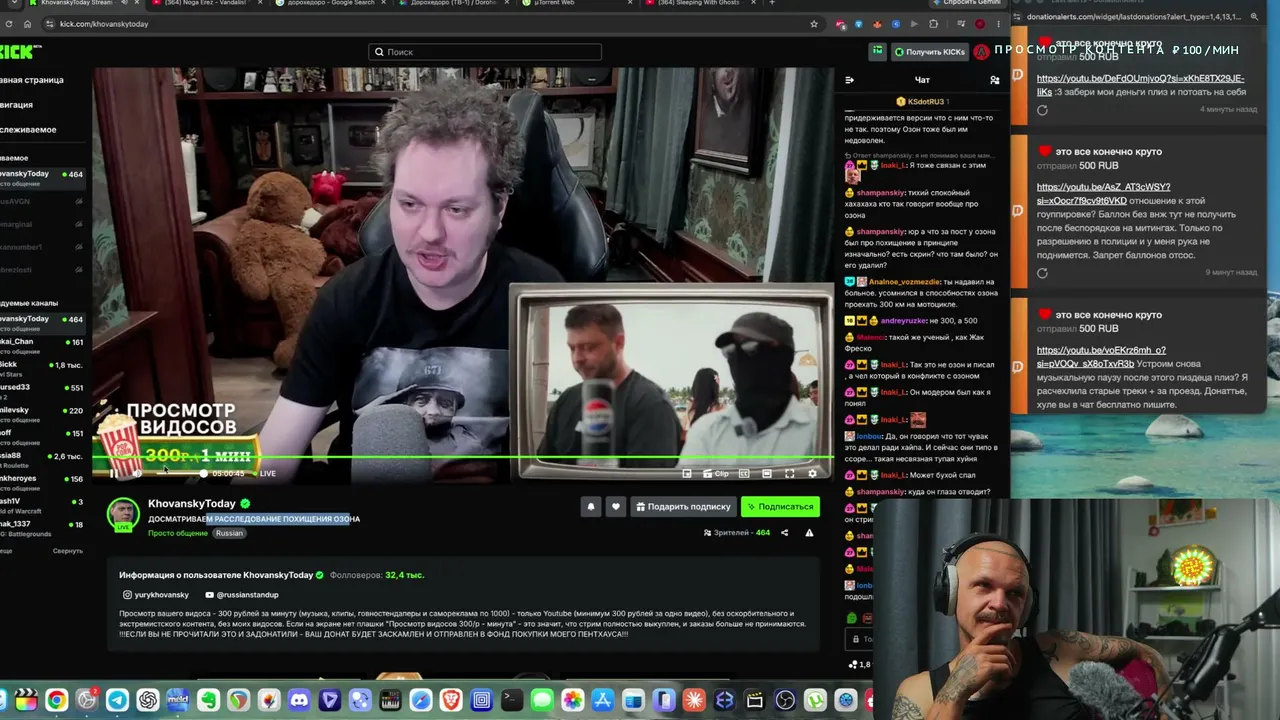Open Brave browser from the Dock
This screenshot has width=1280, height=720.
click(451, 700)
